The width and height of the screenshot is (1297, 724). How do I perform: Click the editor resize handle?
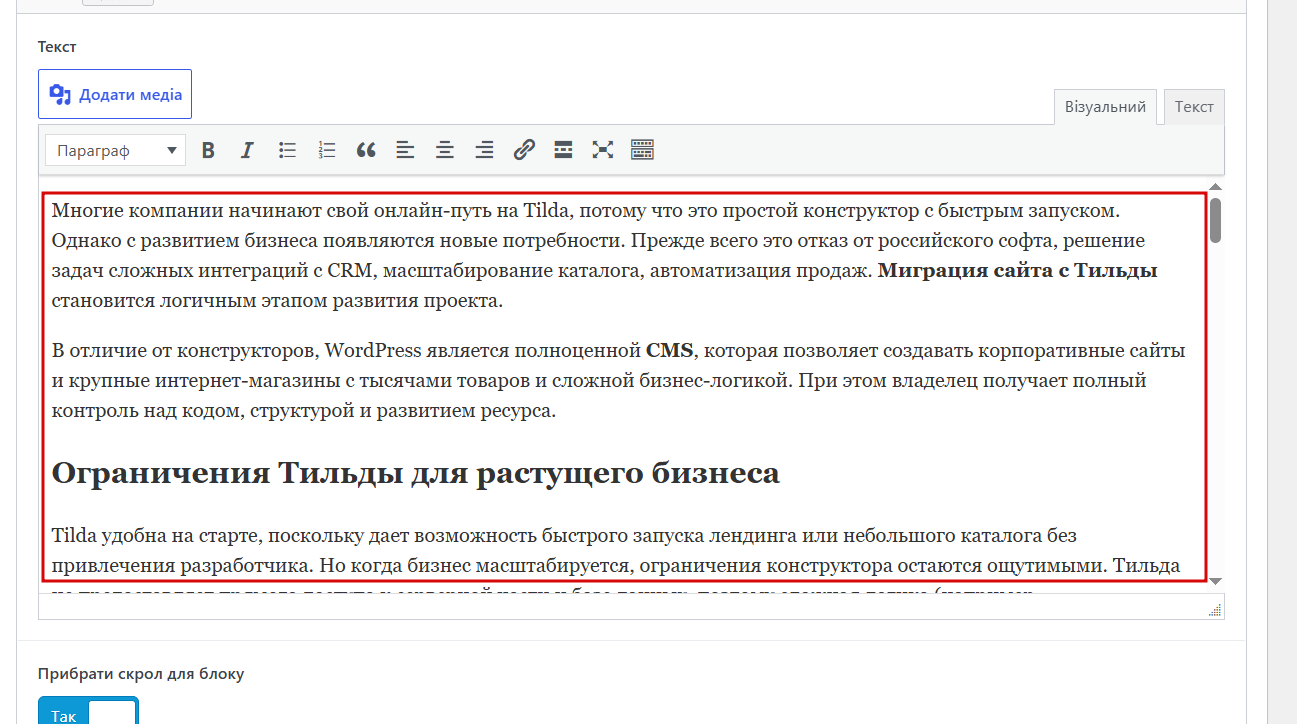(1216, 610)
